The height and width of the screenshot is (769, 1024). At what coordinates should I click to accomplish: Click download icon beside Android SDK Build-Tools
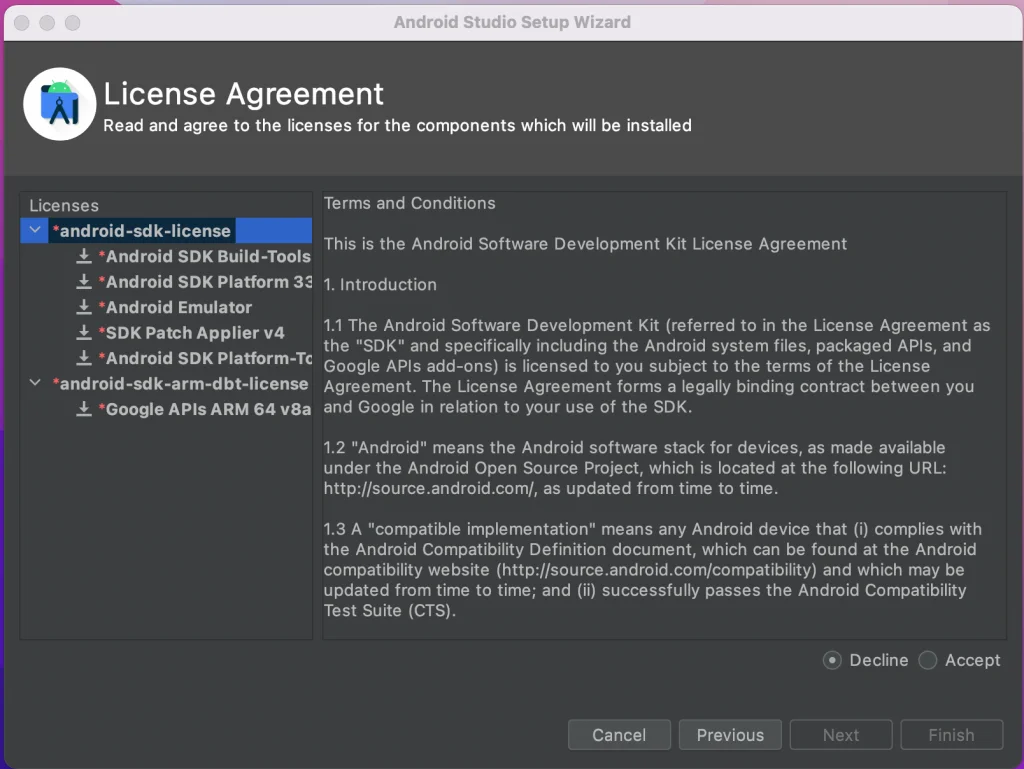click(84, 256)
